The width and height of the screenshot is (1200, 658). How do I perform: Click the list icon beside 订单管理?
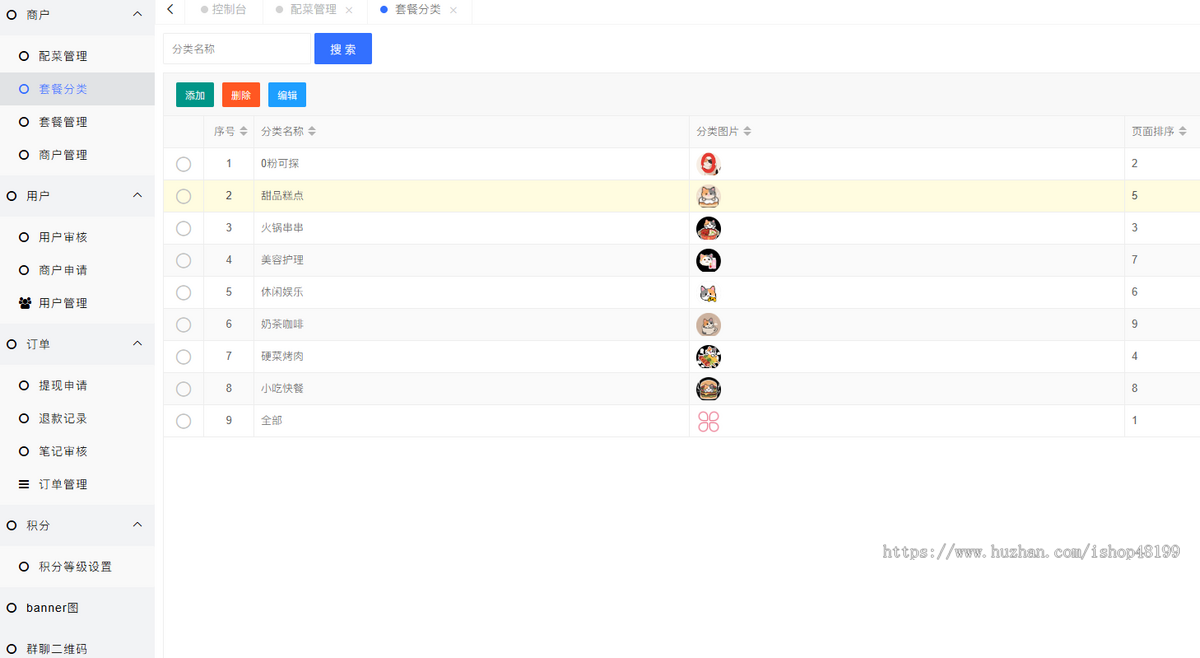tap(23, 484)
